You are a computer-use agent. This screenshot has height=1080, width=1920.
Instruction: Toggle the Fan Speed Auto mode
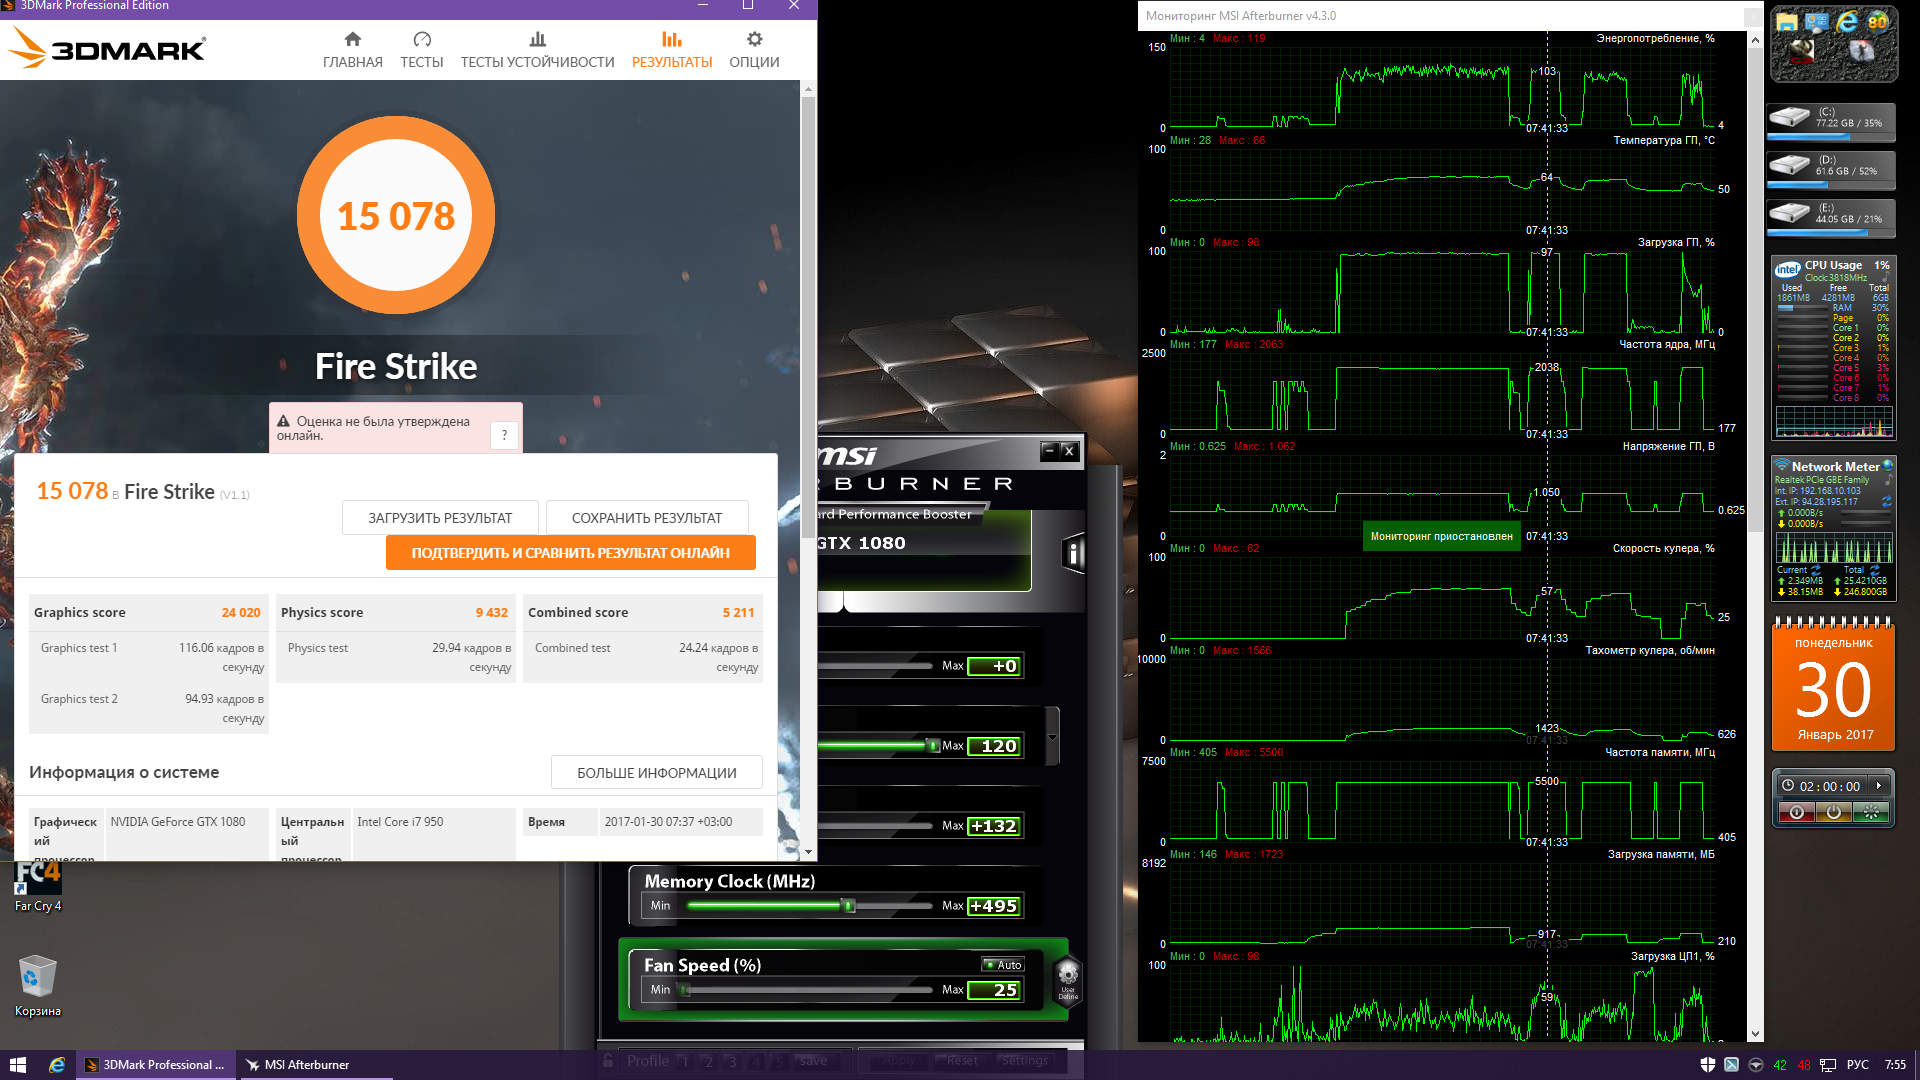click(x=1003, y=965)
